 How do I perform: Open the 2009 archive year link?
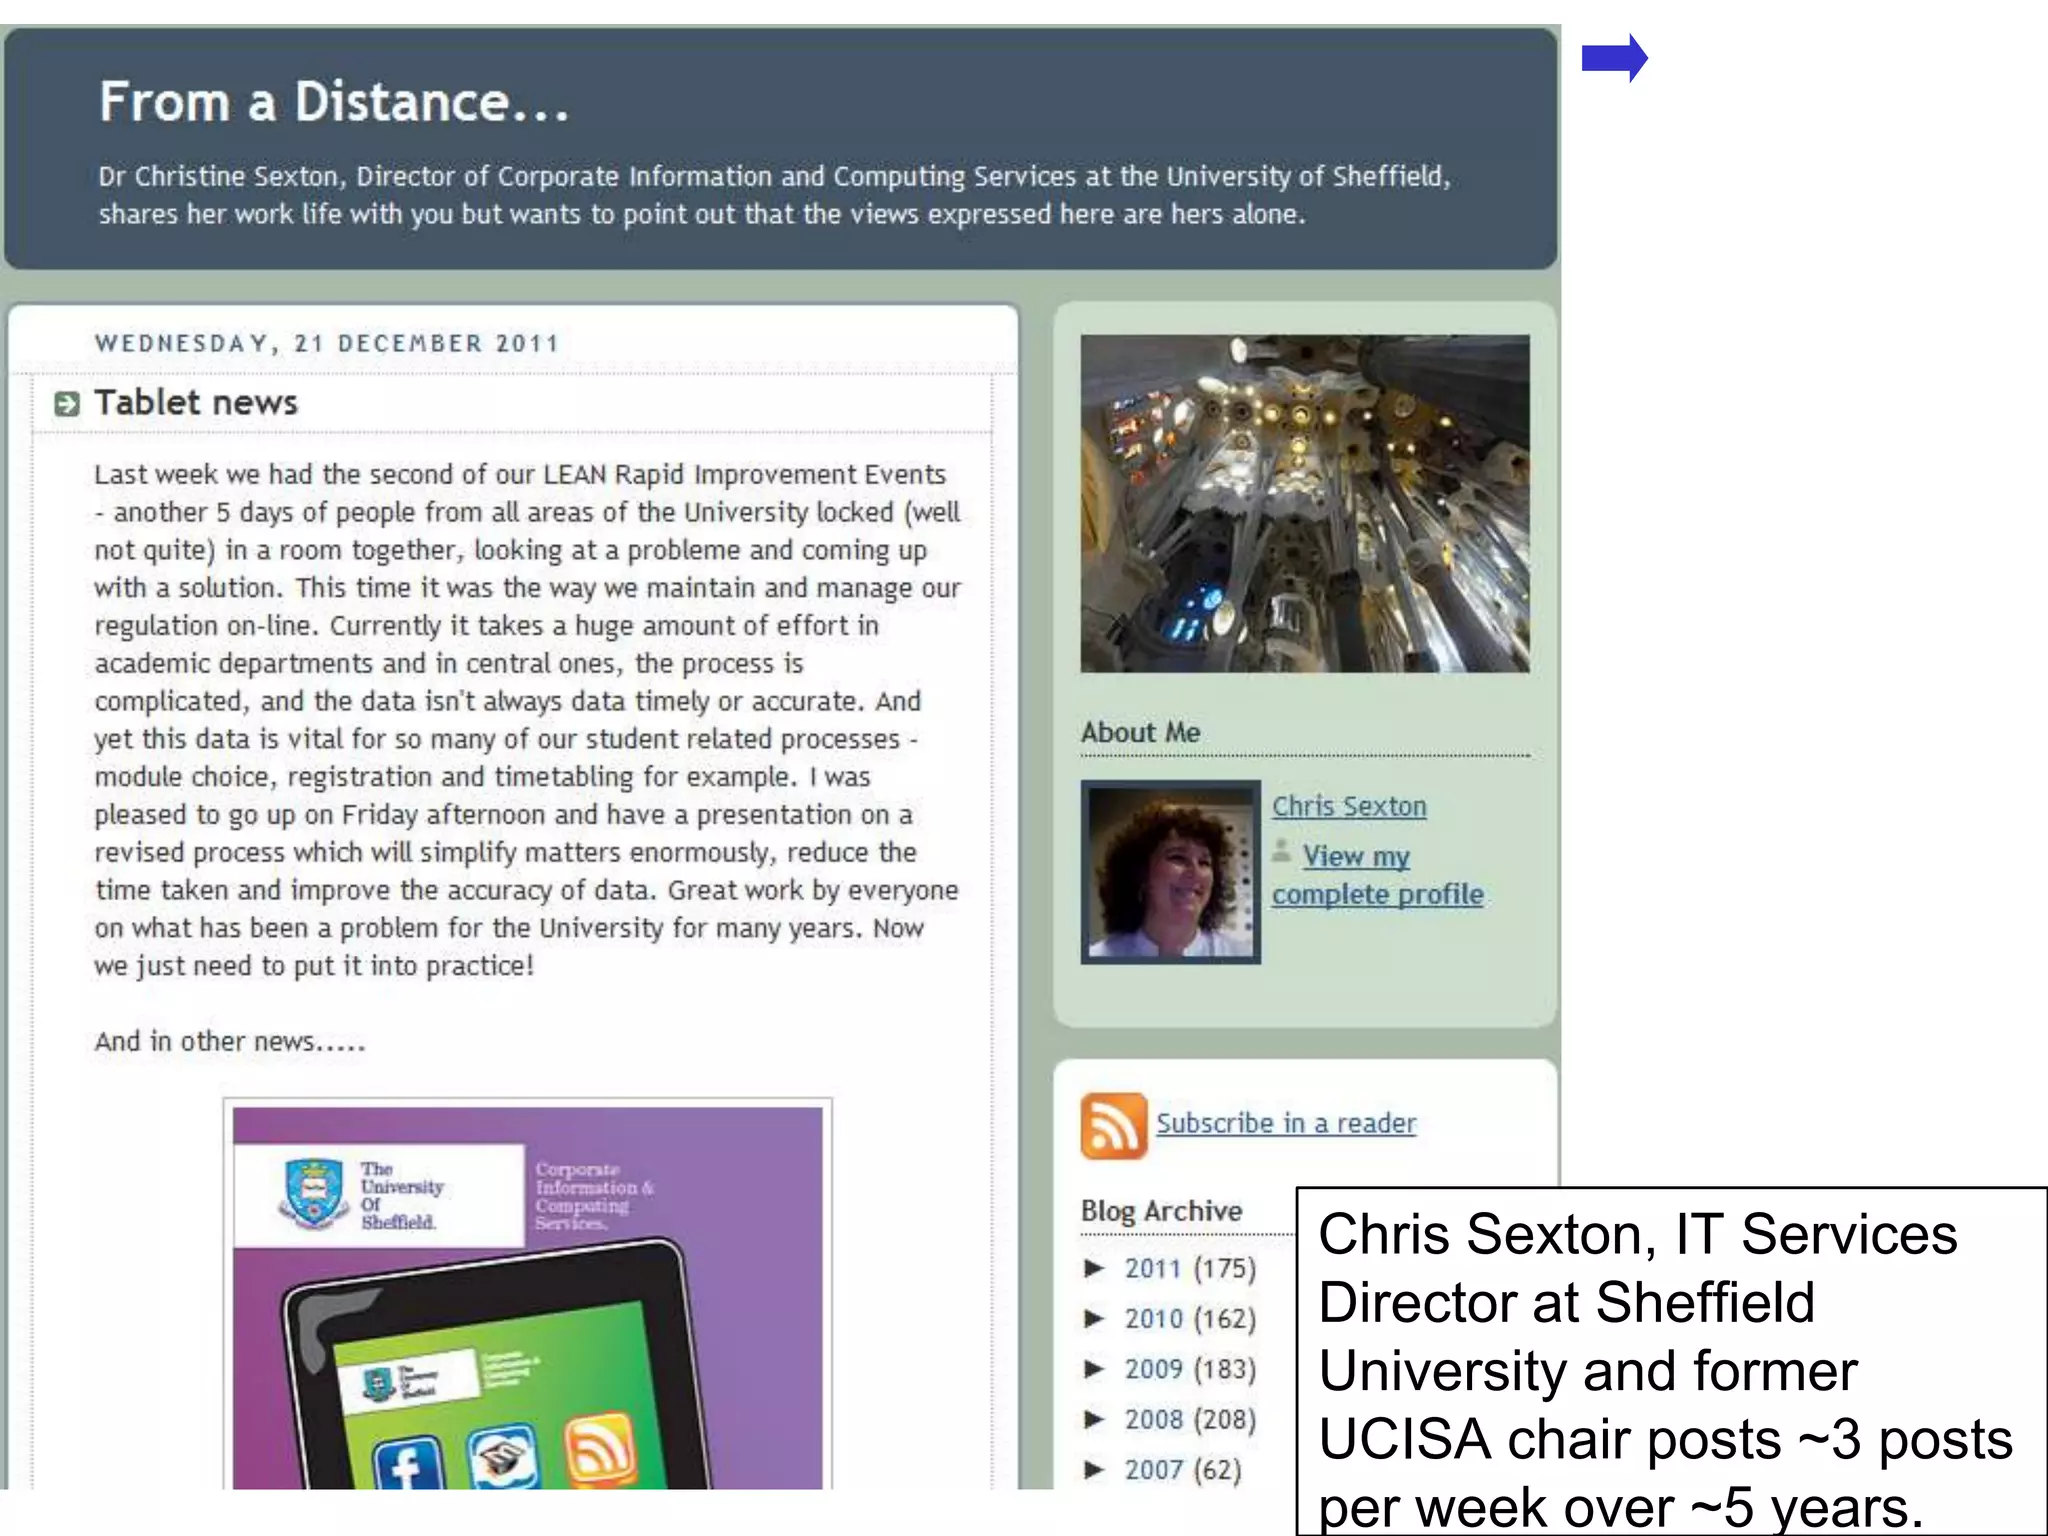coord(1153,1368)
